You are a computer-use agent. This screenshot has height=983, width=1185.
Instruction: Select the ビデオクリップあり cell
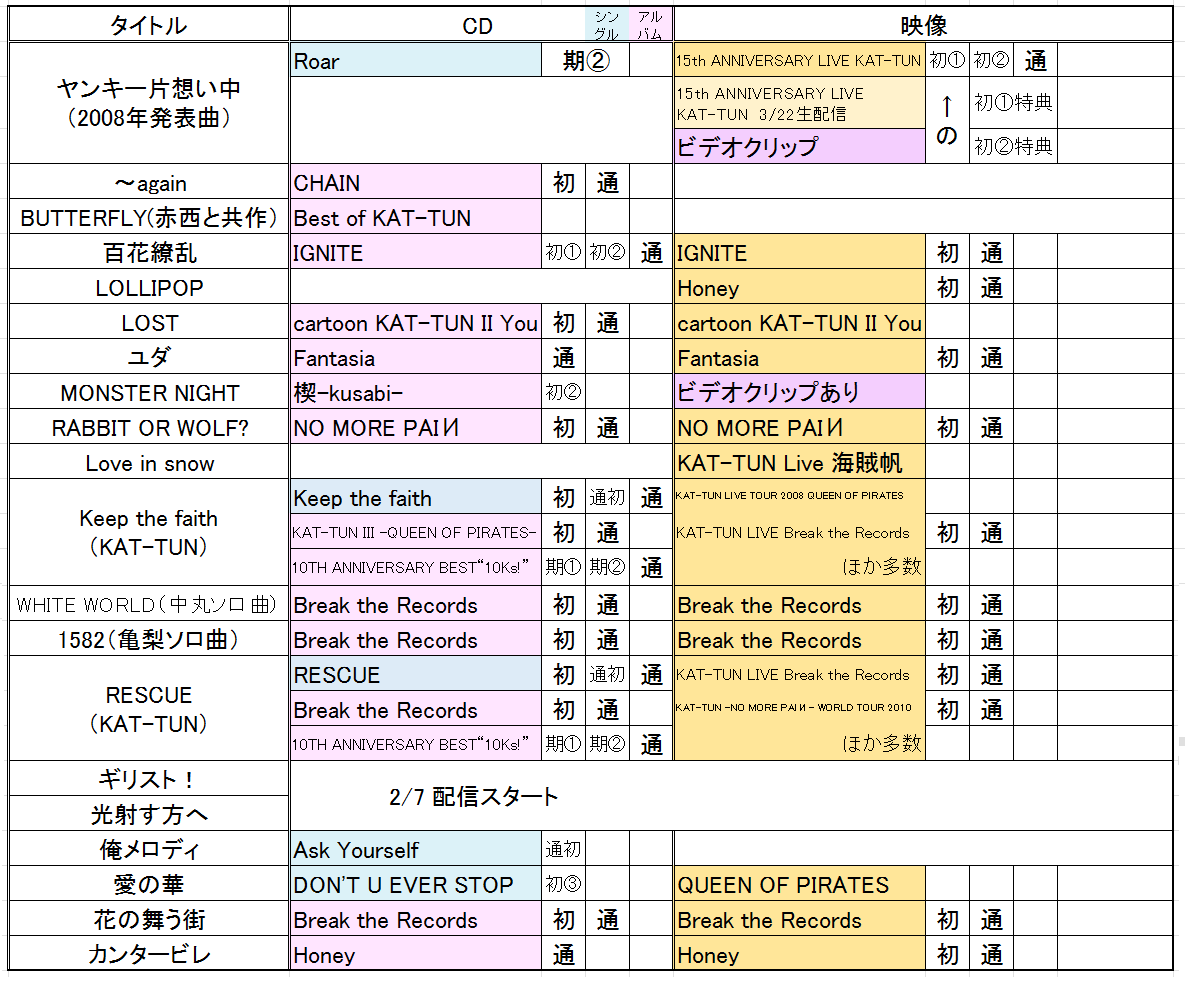(800, 393)
